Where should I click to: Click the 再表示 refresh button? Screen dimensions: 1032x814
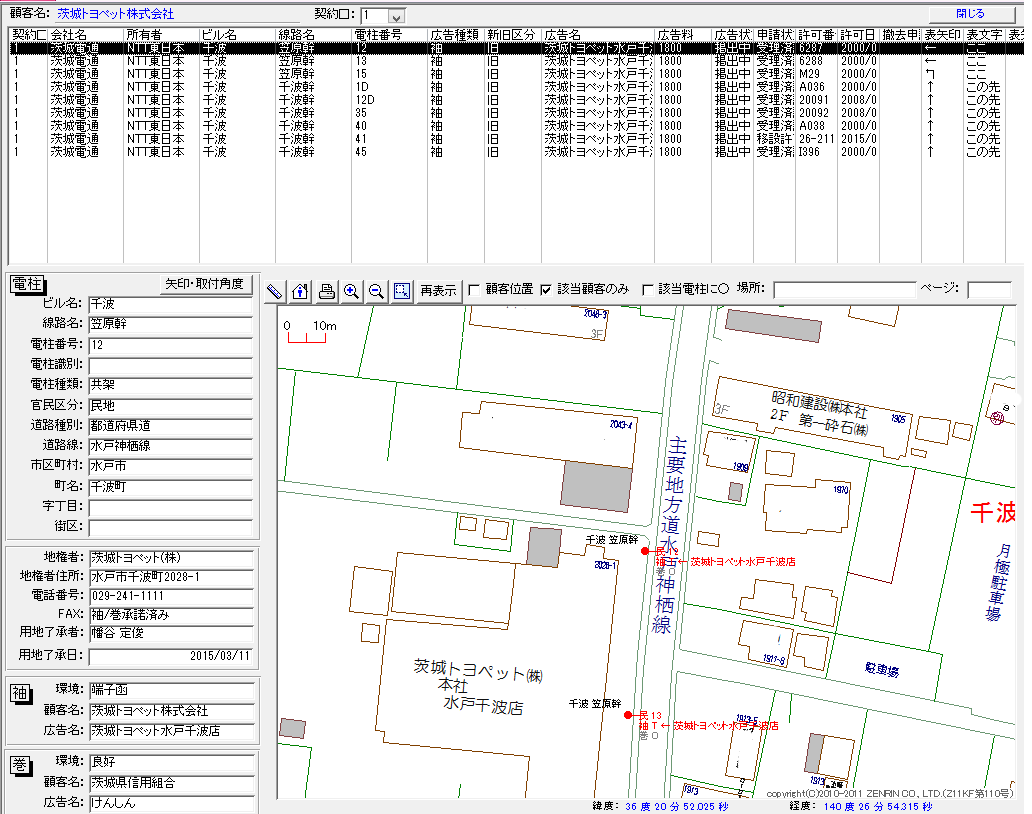click(438, 291)
